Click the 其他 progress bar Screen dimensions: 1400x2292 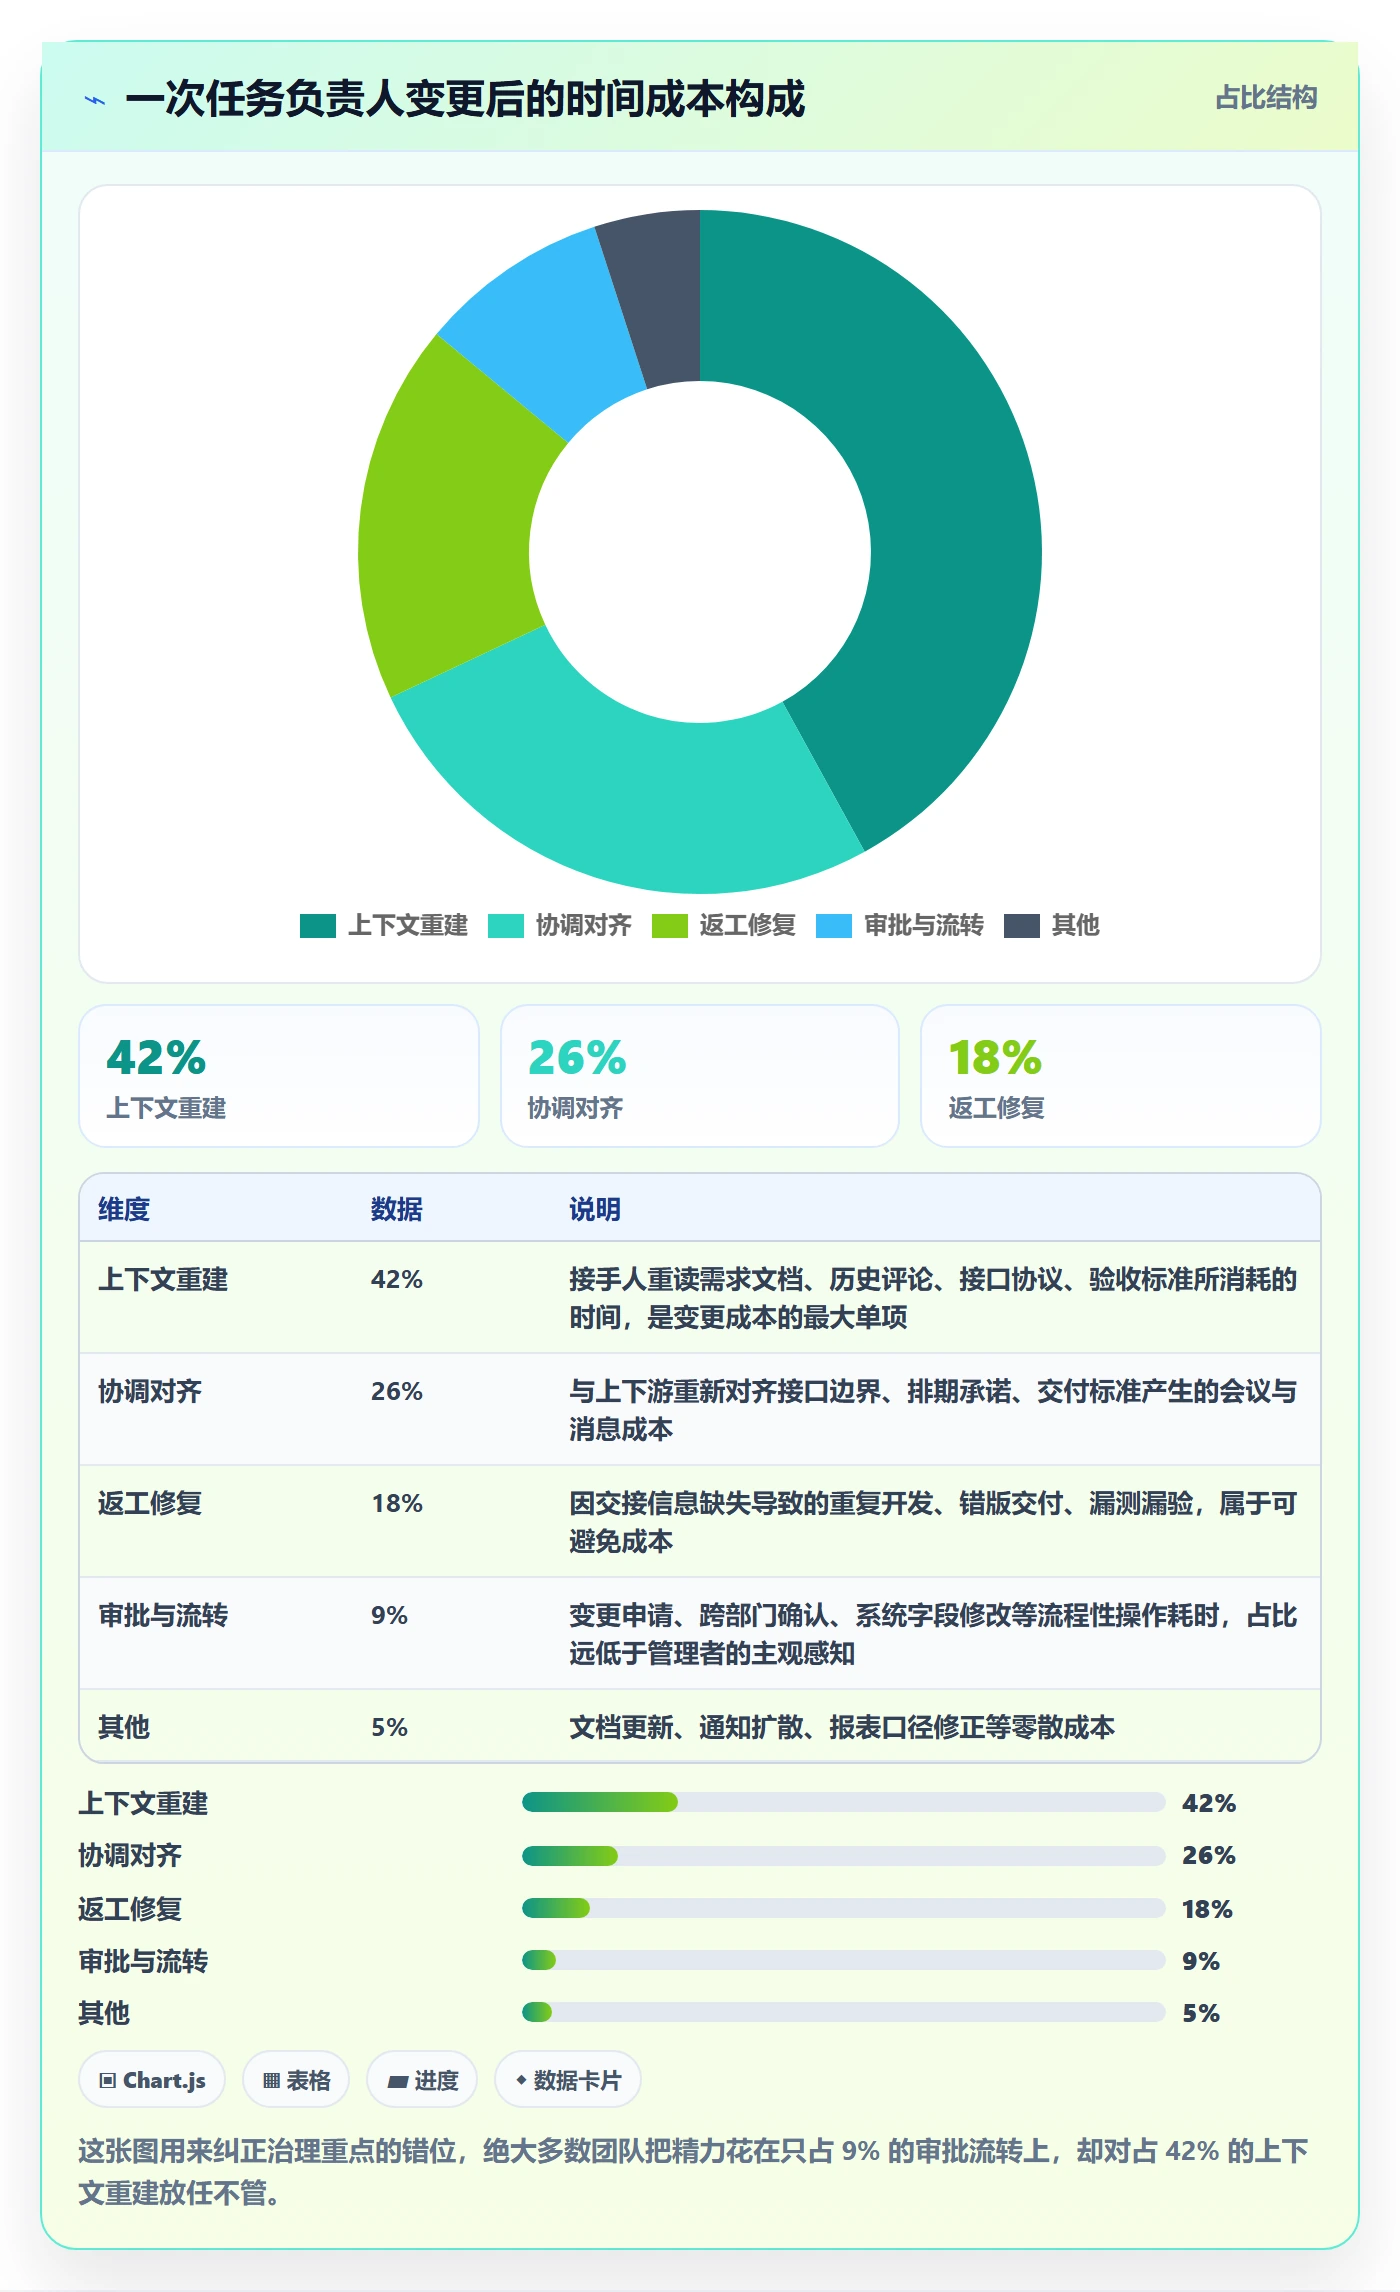click(844, 2012)
